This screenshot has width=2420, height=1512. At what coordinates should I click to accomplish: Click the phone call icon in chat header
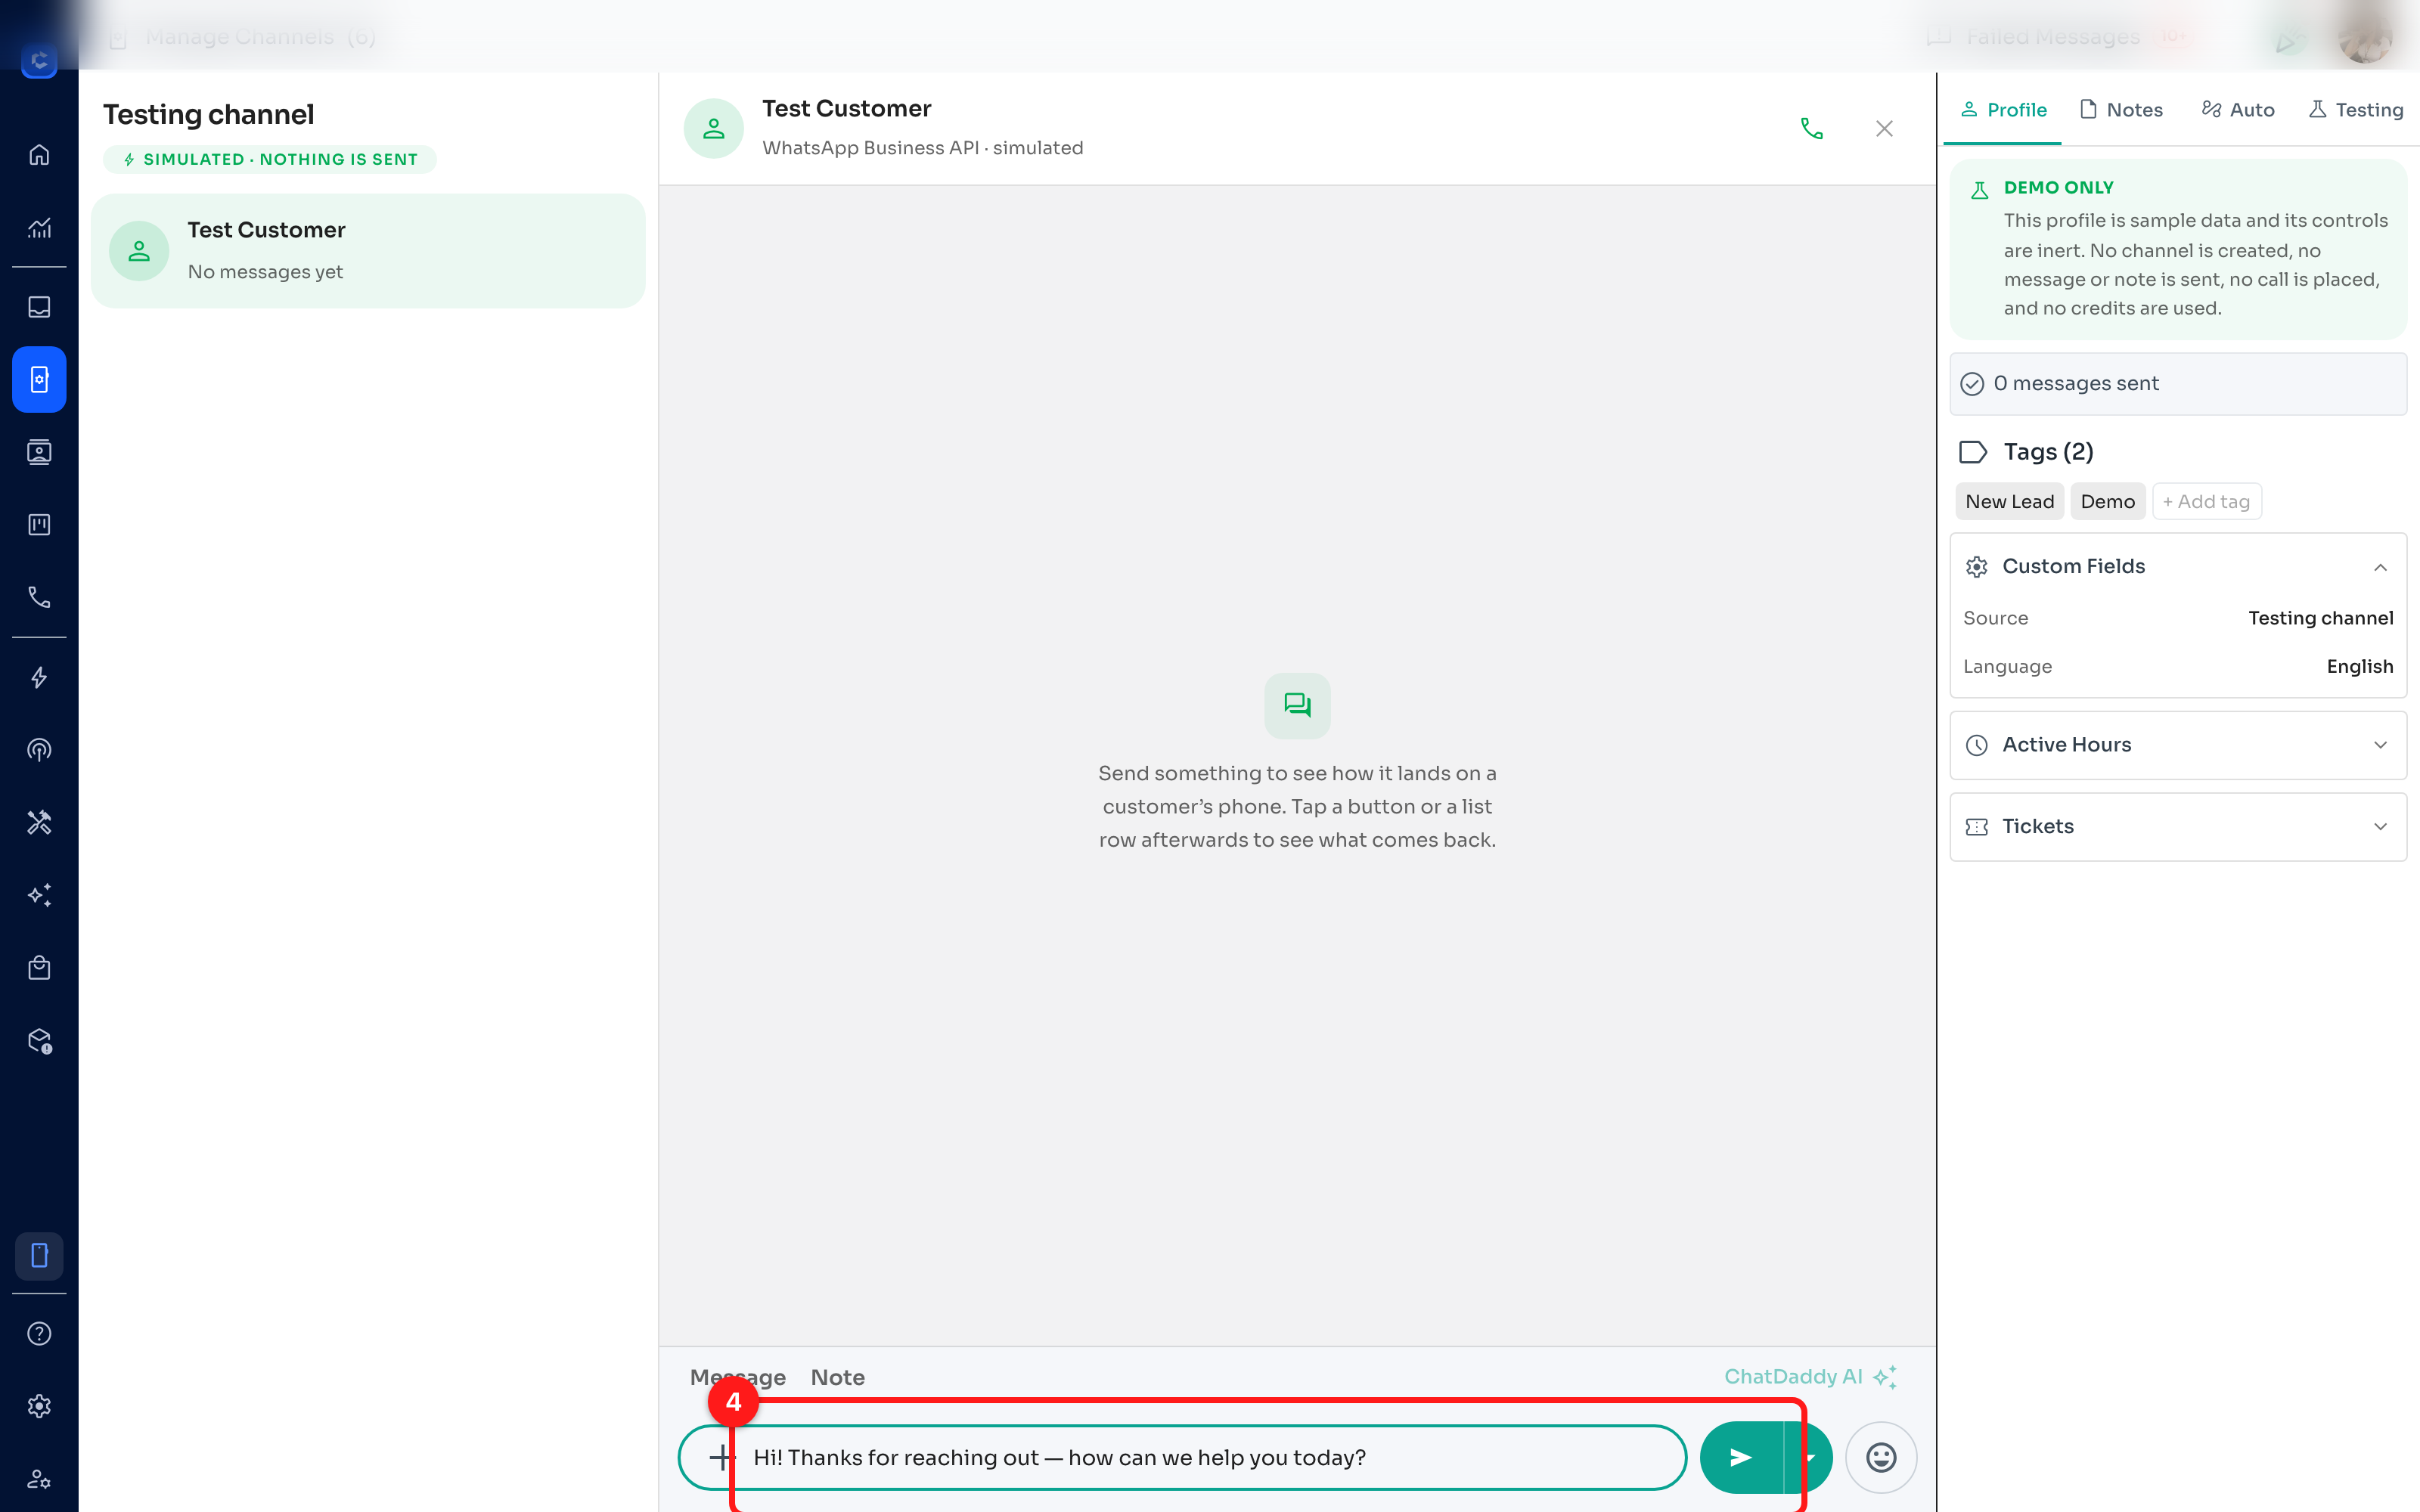click(x=1811, y=129)
